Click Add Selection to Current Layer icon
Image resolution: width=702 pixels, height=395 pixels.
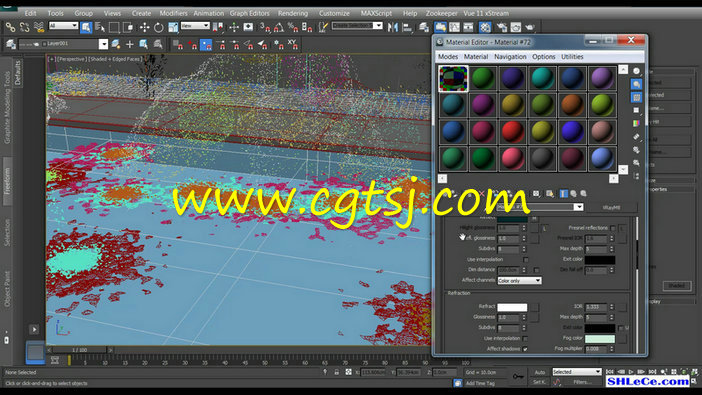[x=130, y=44]
